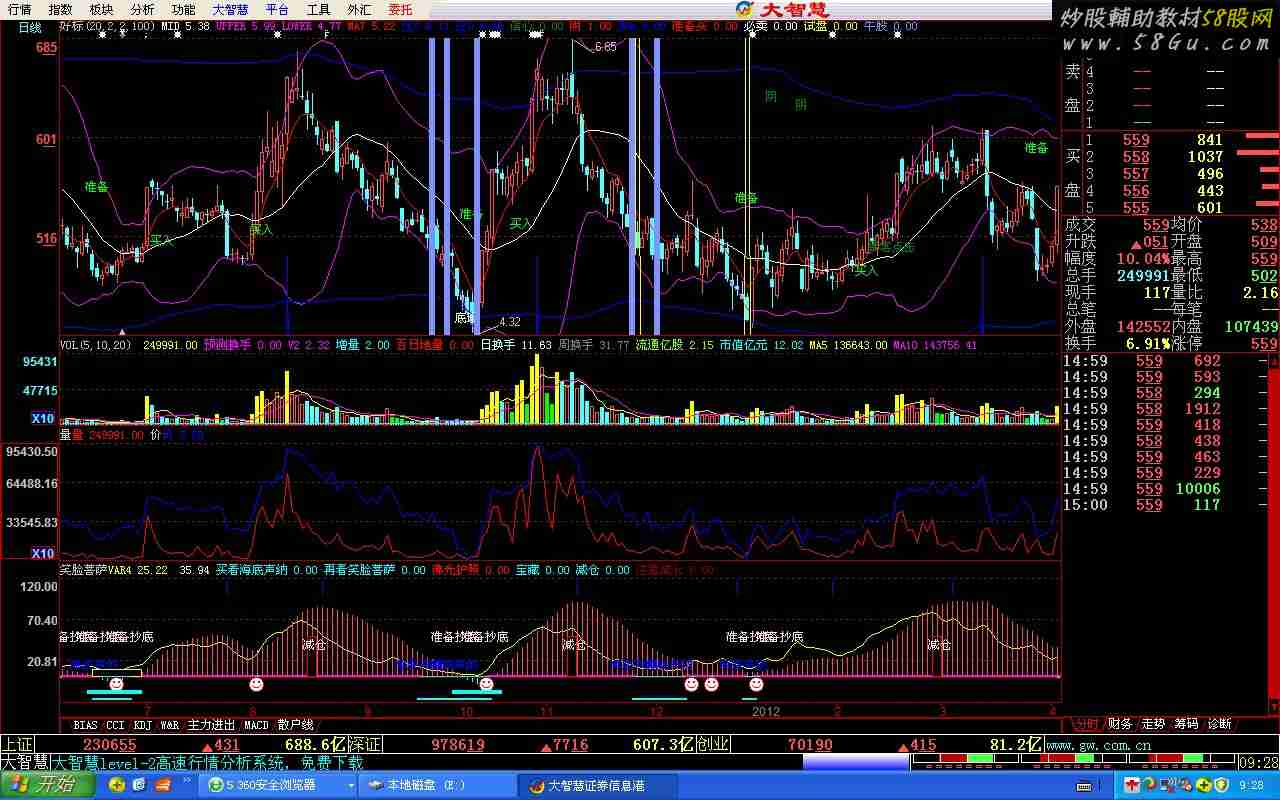Image resolution: width=1280 pixels, height=800 pixels.
Task: Open the 外汇 menu
Action: [359, 9]
